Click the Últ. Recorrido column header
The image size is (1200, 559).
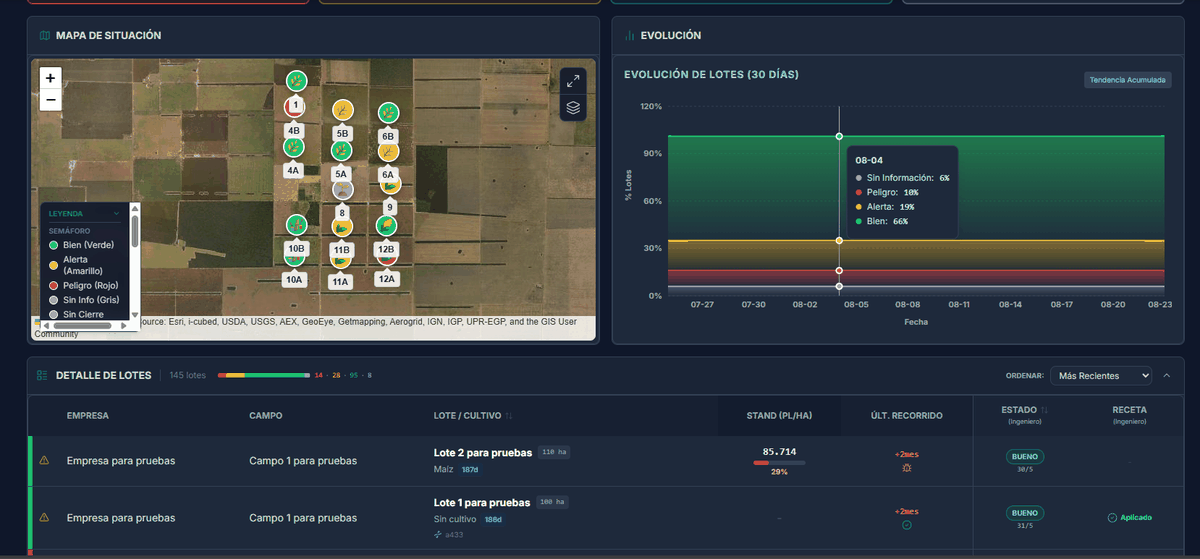[x=906, y=415]
